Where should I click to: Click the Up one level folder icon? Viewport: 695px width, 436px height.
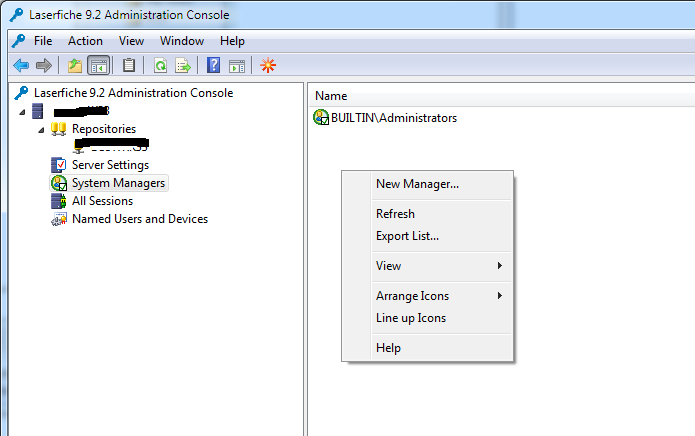(74, 66)
